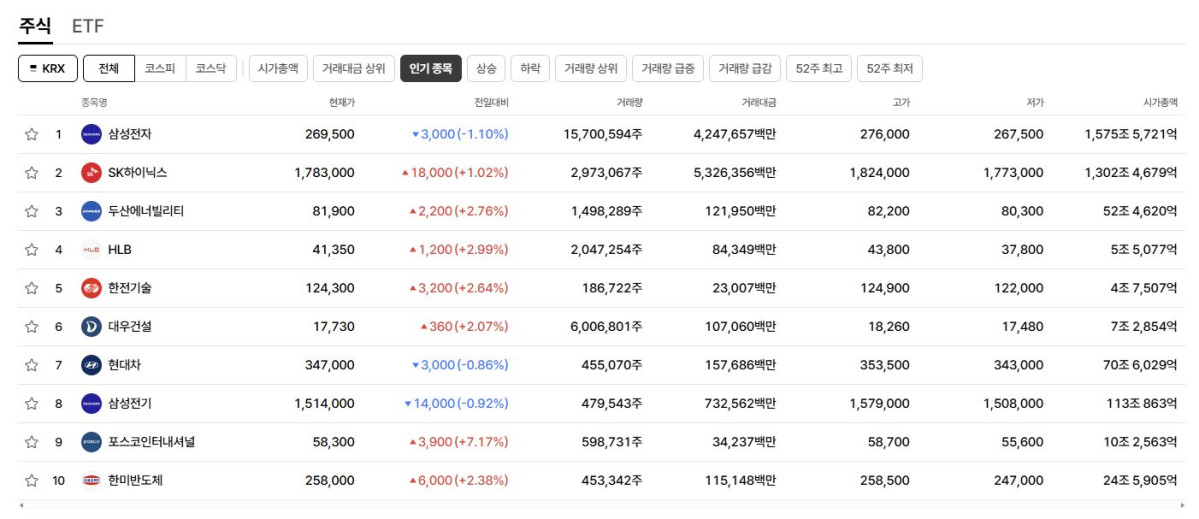This screenshot has height=519, width=1199.
Task: Star the 삼성전기 row
Action: coord(31,404)
